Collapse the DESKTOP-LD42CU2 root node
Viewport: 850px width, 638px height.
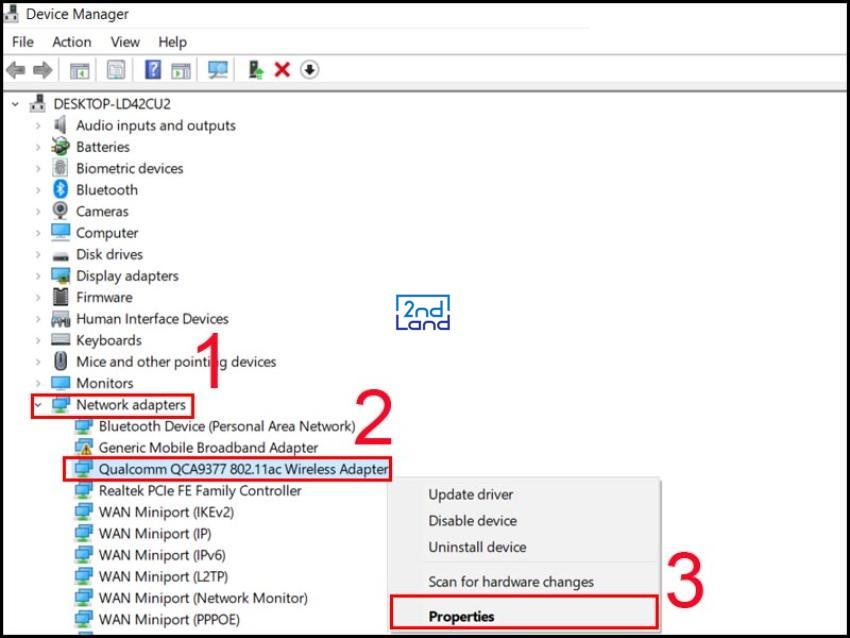(15, 104)
